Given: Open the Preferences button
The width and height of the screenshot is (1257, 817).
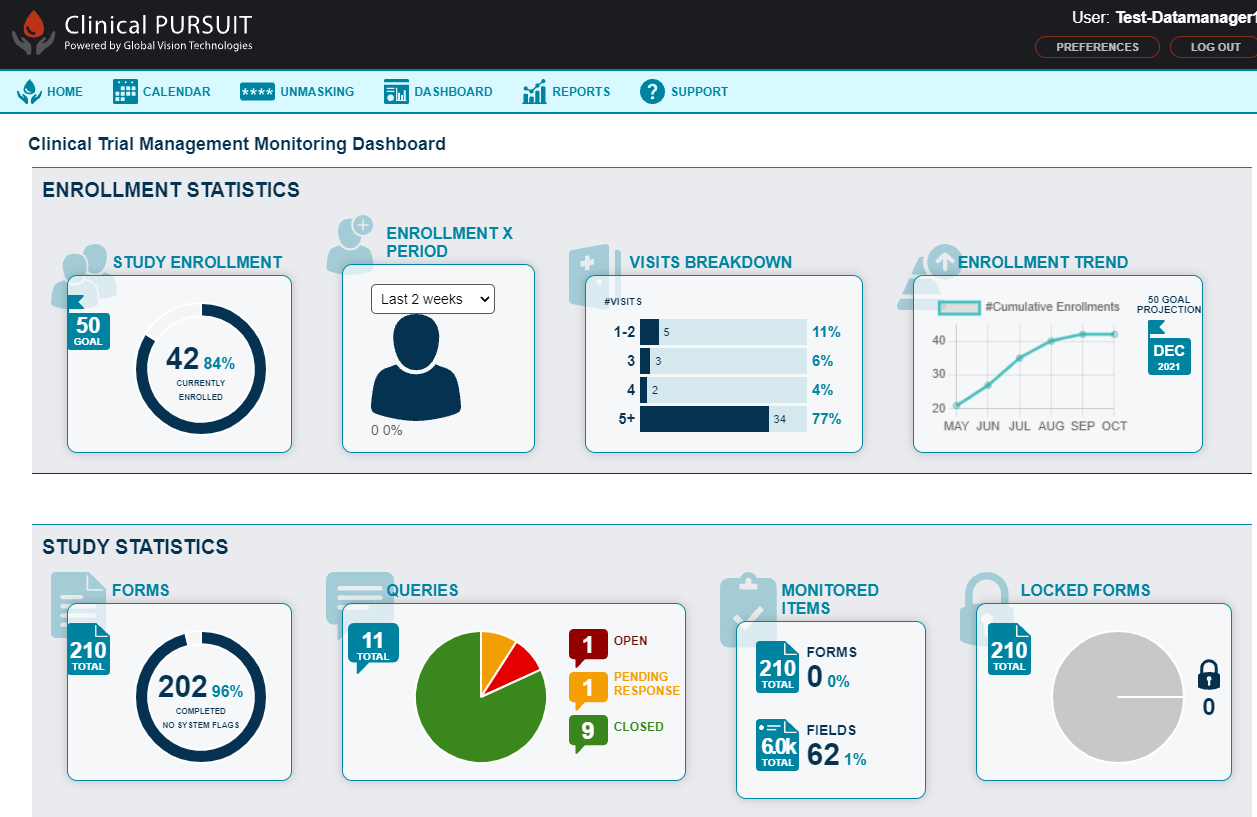Looking at the screenshot, I should pos(1097,46).
